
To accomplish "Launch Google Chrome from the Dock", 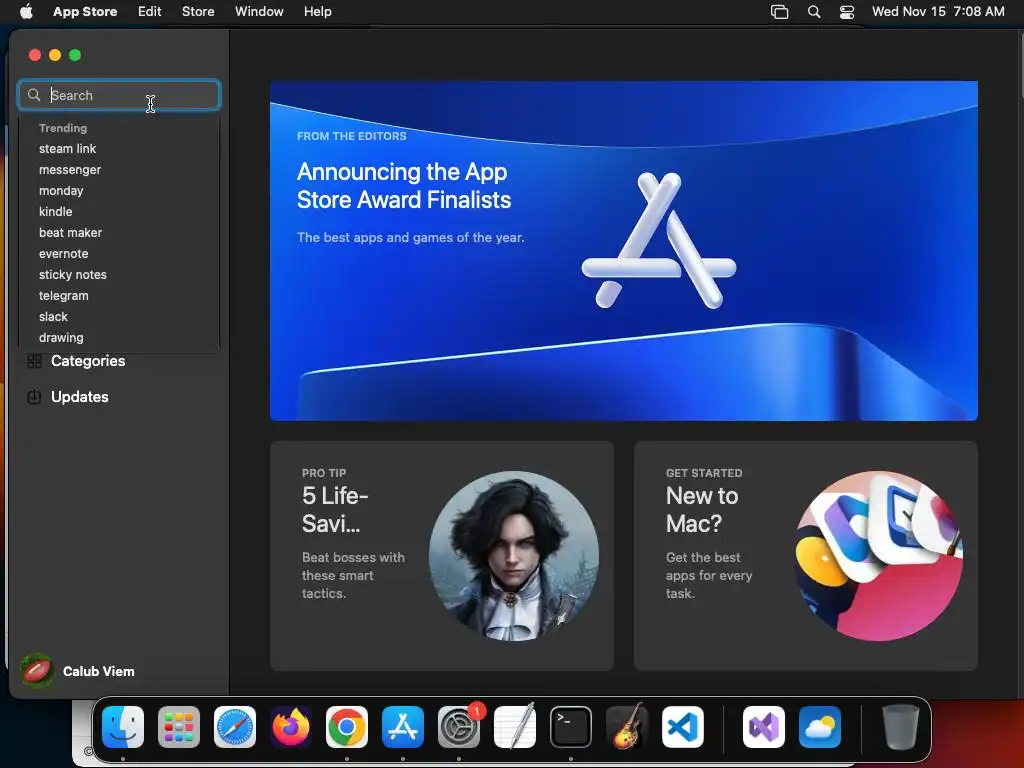I will click(347, 727).
